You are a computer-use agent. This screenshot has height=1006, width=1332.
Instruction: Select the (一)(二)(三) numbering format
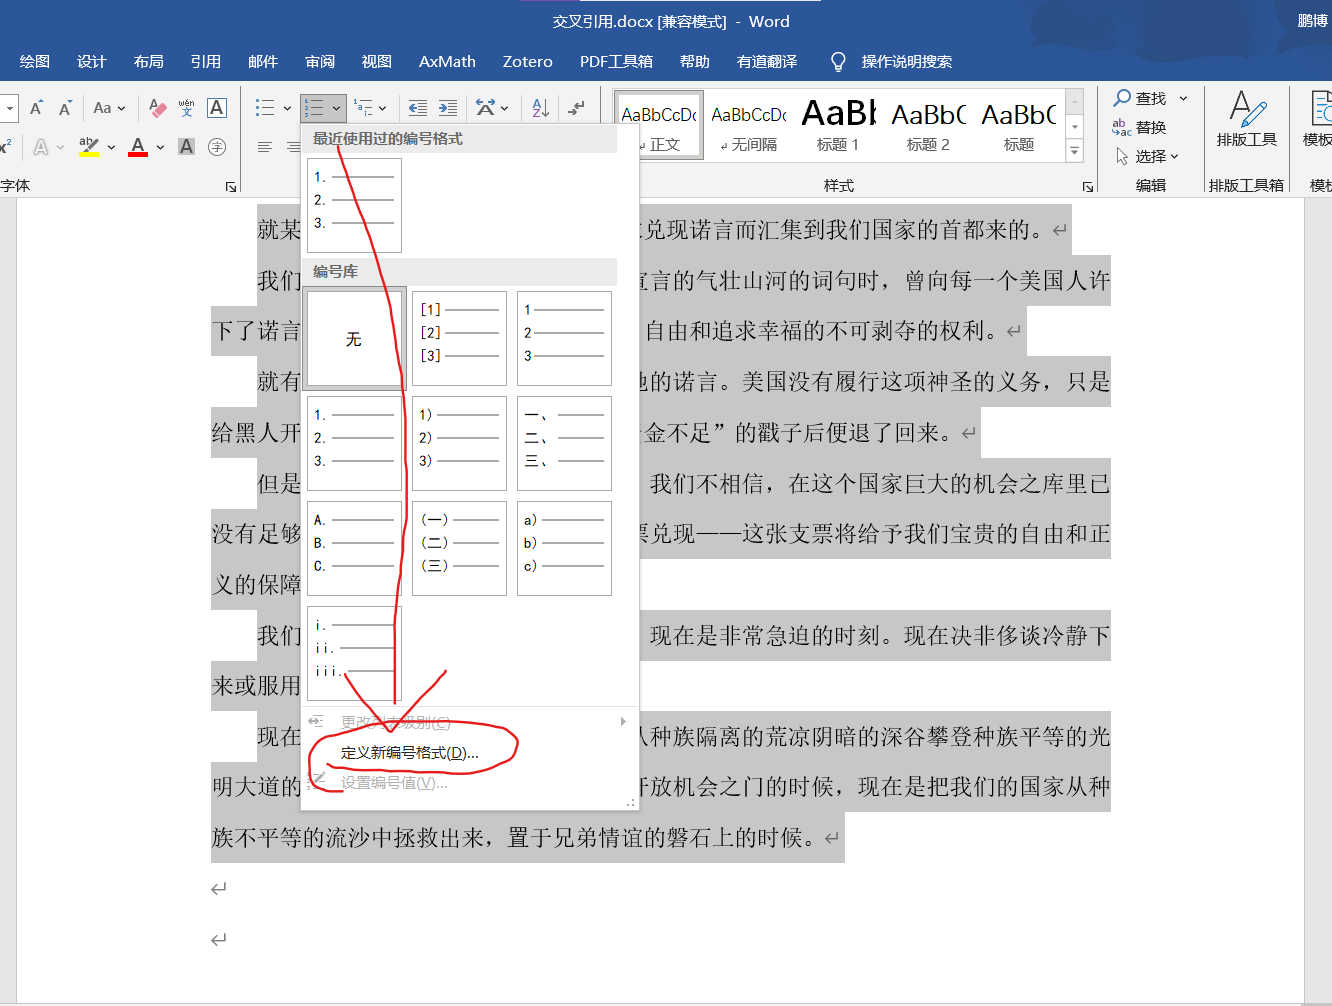(x=459, y=549)
